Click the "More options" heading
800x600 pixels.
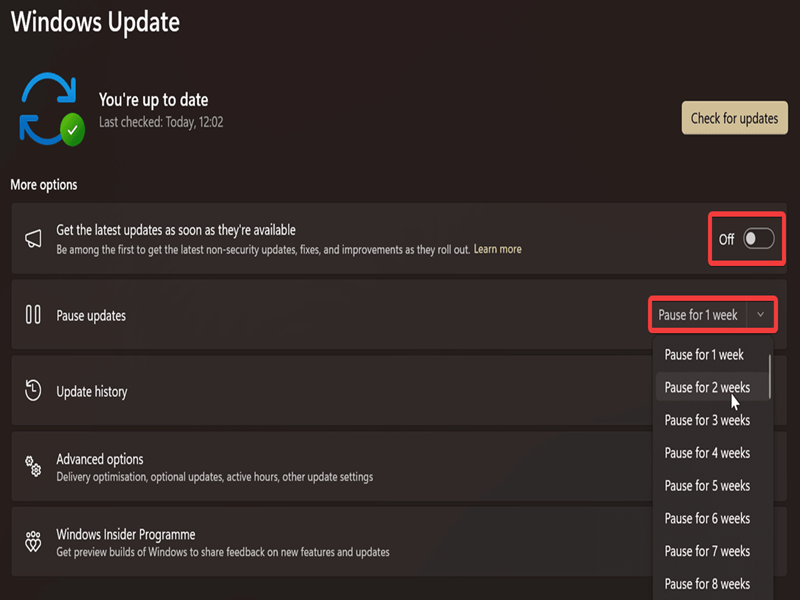tap(44, 185)
